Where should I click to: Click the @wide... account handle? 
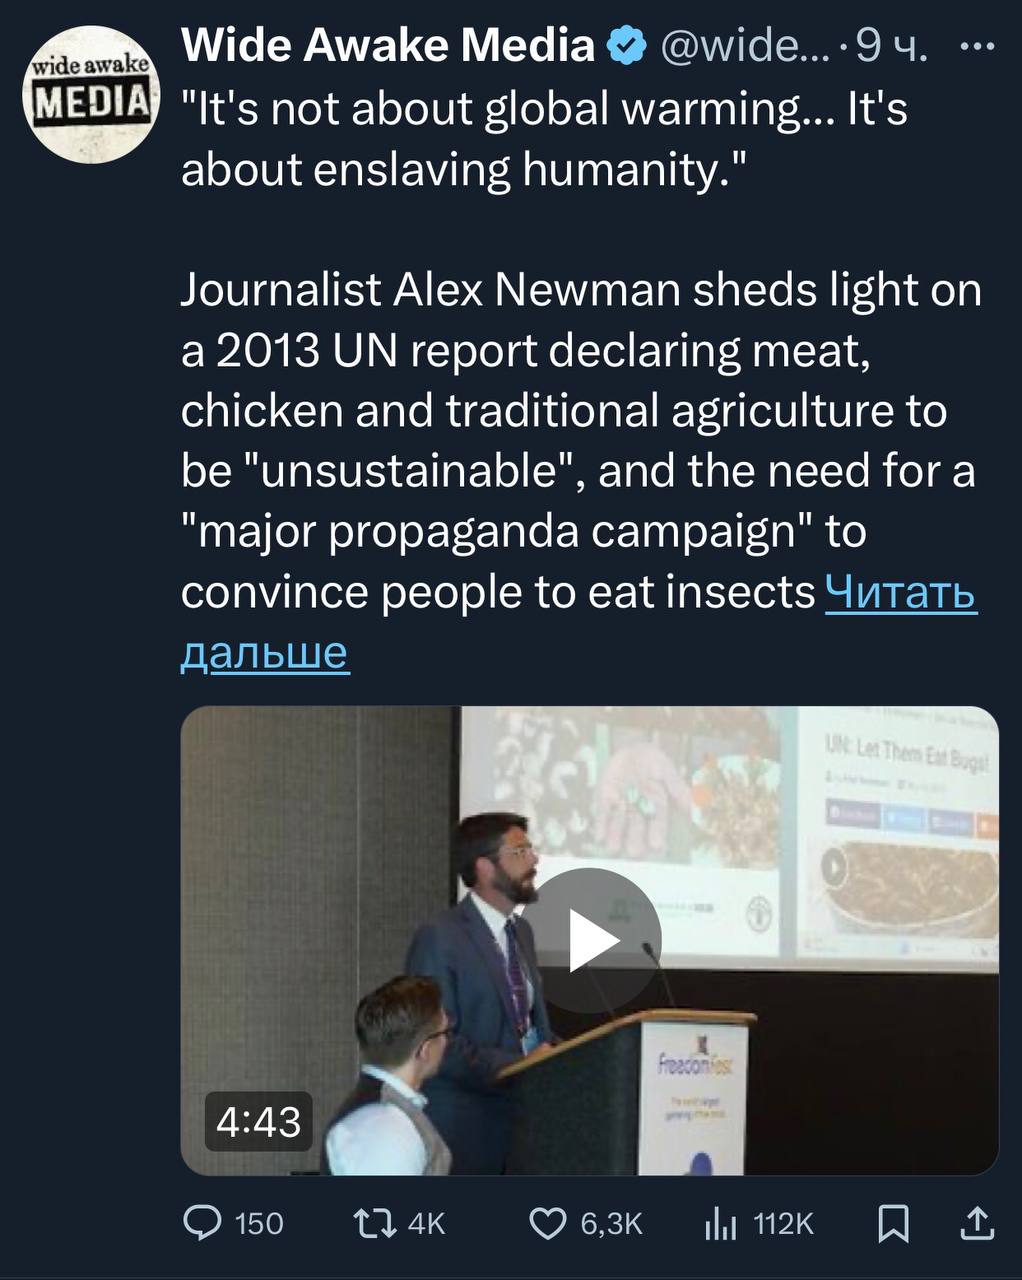(x=740, y=47)
